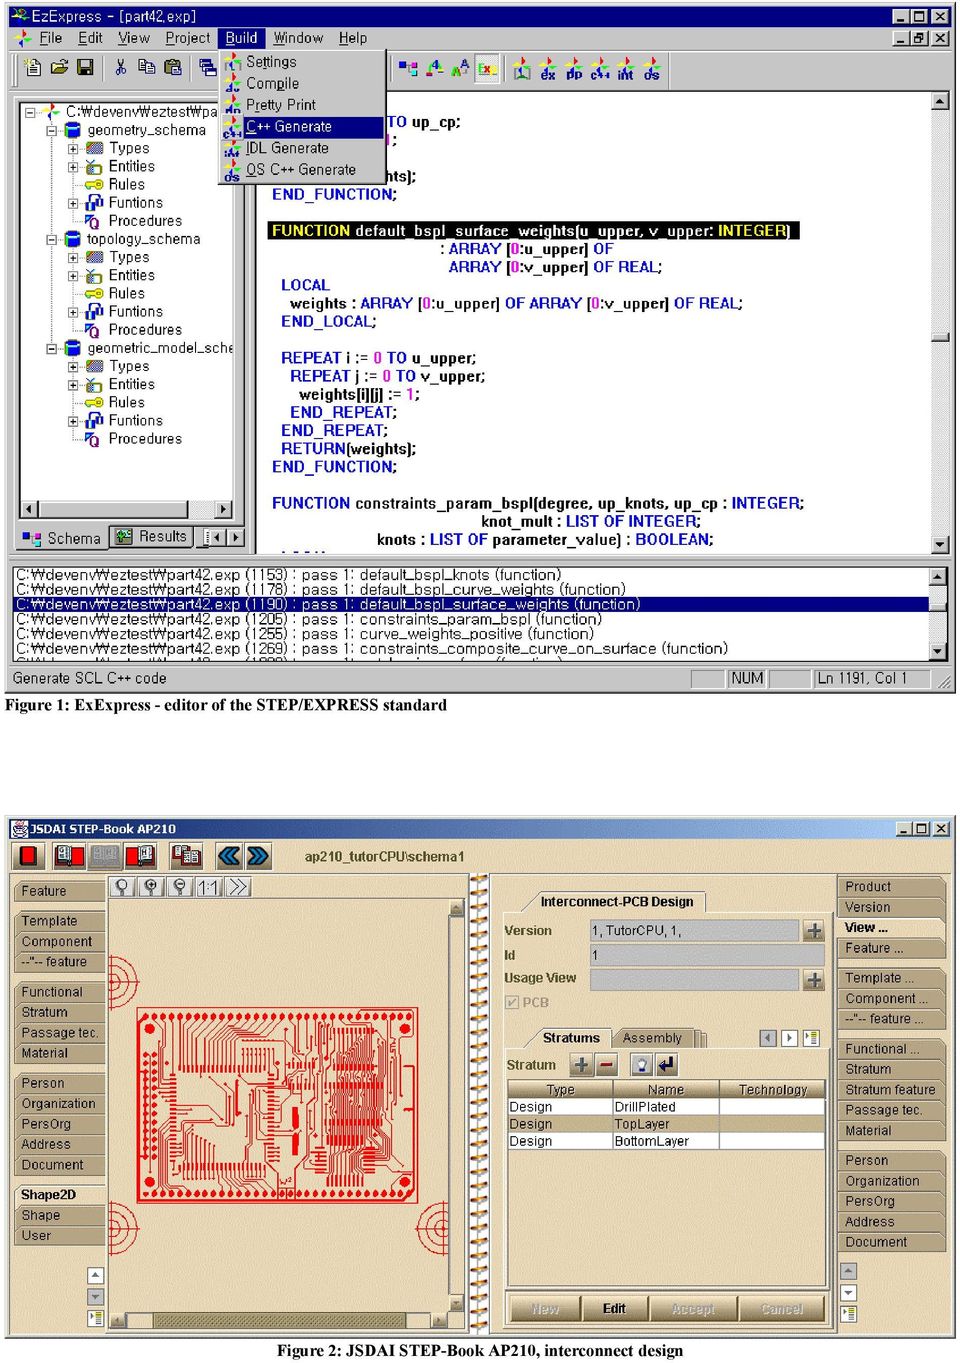Click 'Settings' in the Build menu
This screenshot has width=960, height=1363.
(302, 62)
